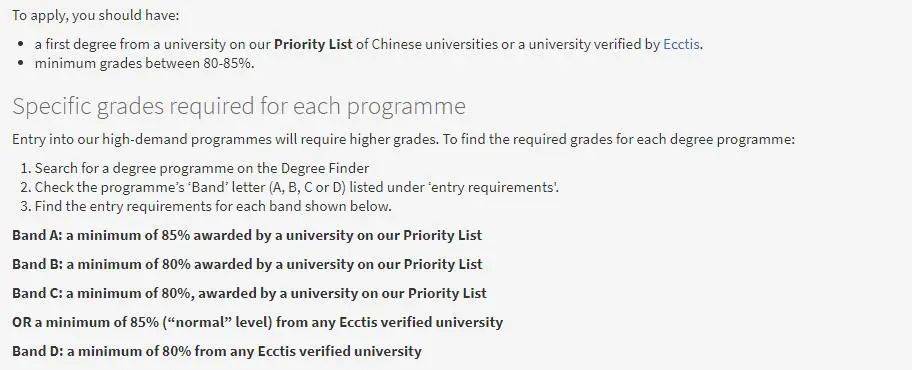
Task: Click the Band C requirement line
Action: click(x=249, y=293)
